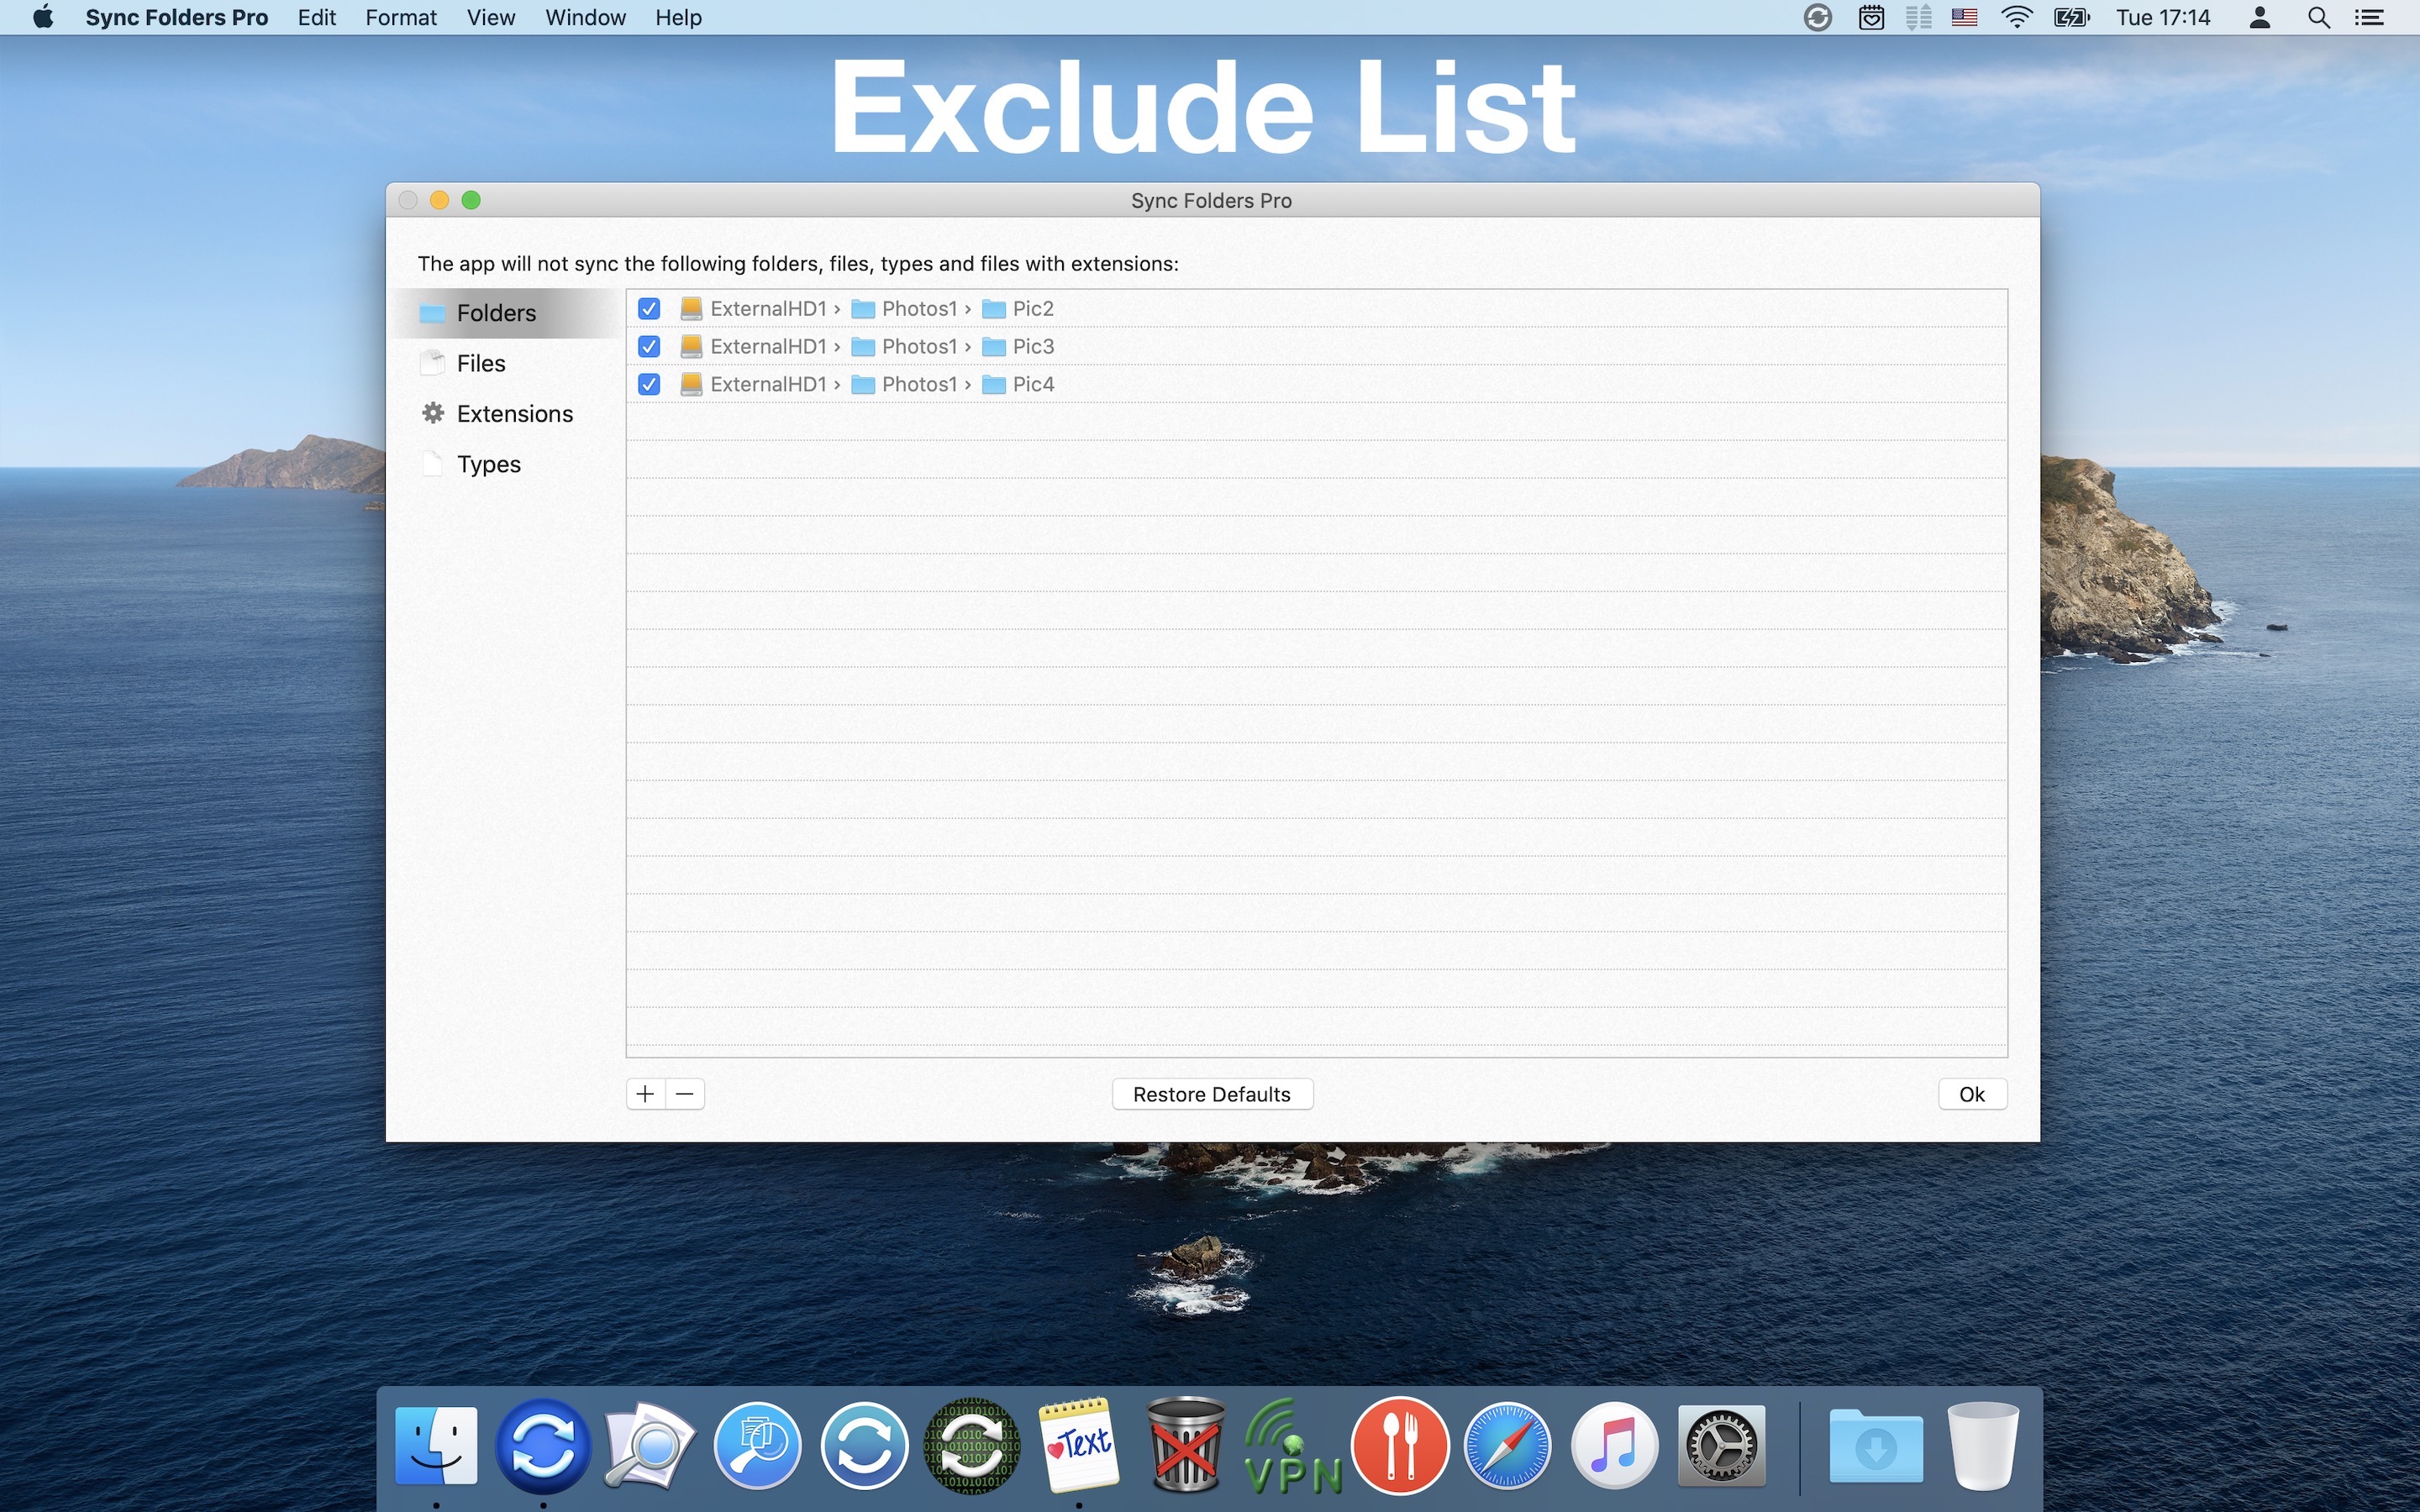Select the Files sidebar category

[x=479, y=362]
